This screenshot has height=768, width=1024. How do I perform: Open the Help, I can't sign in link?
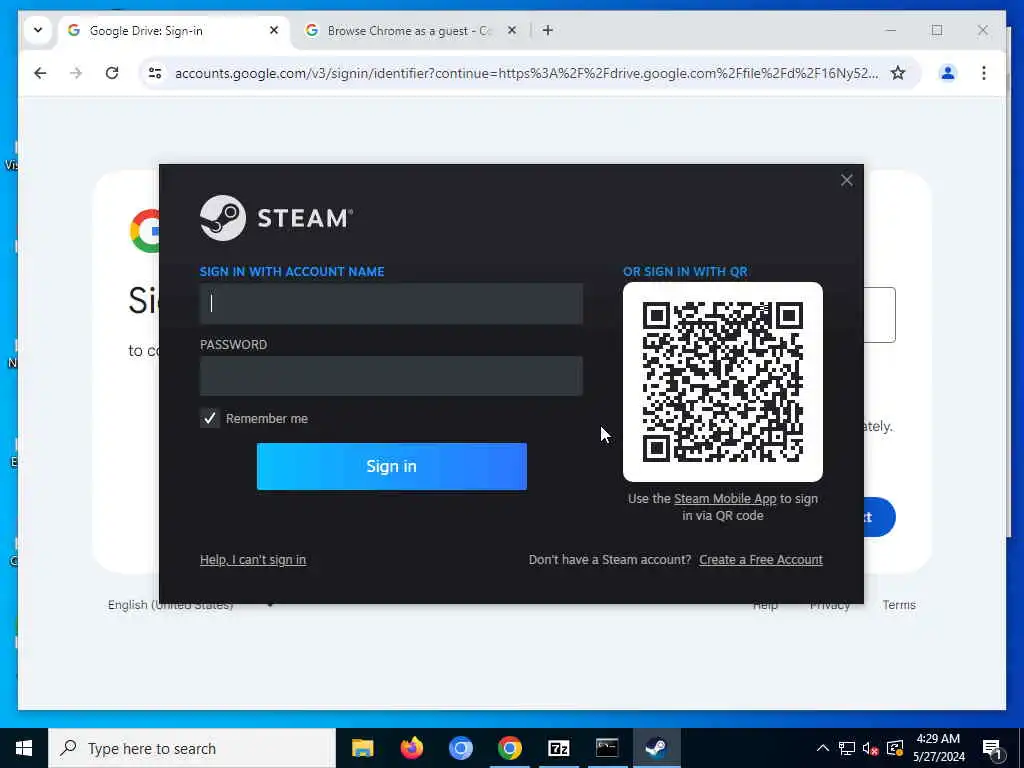point(253,560)
